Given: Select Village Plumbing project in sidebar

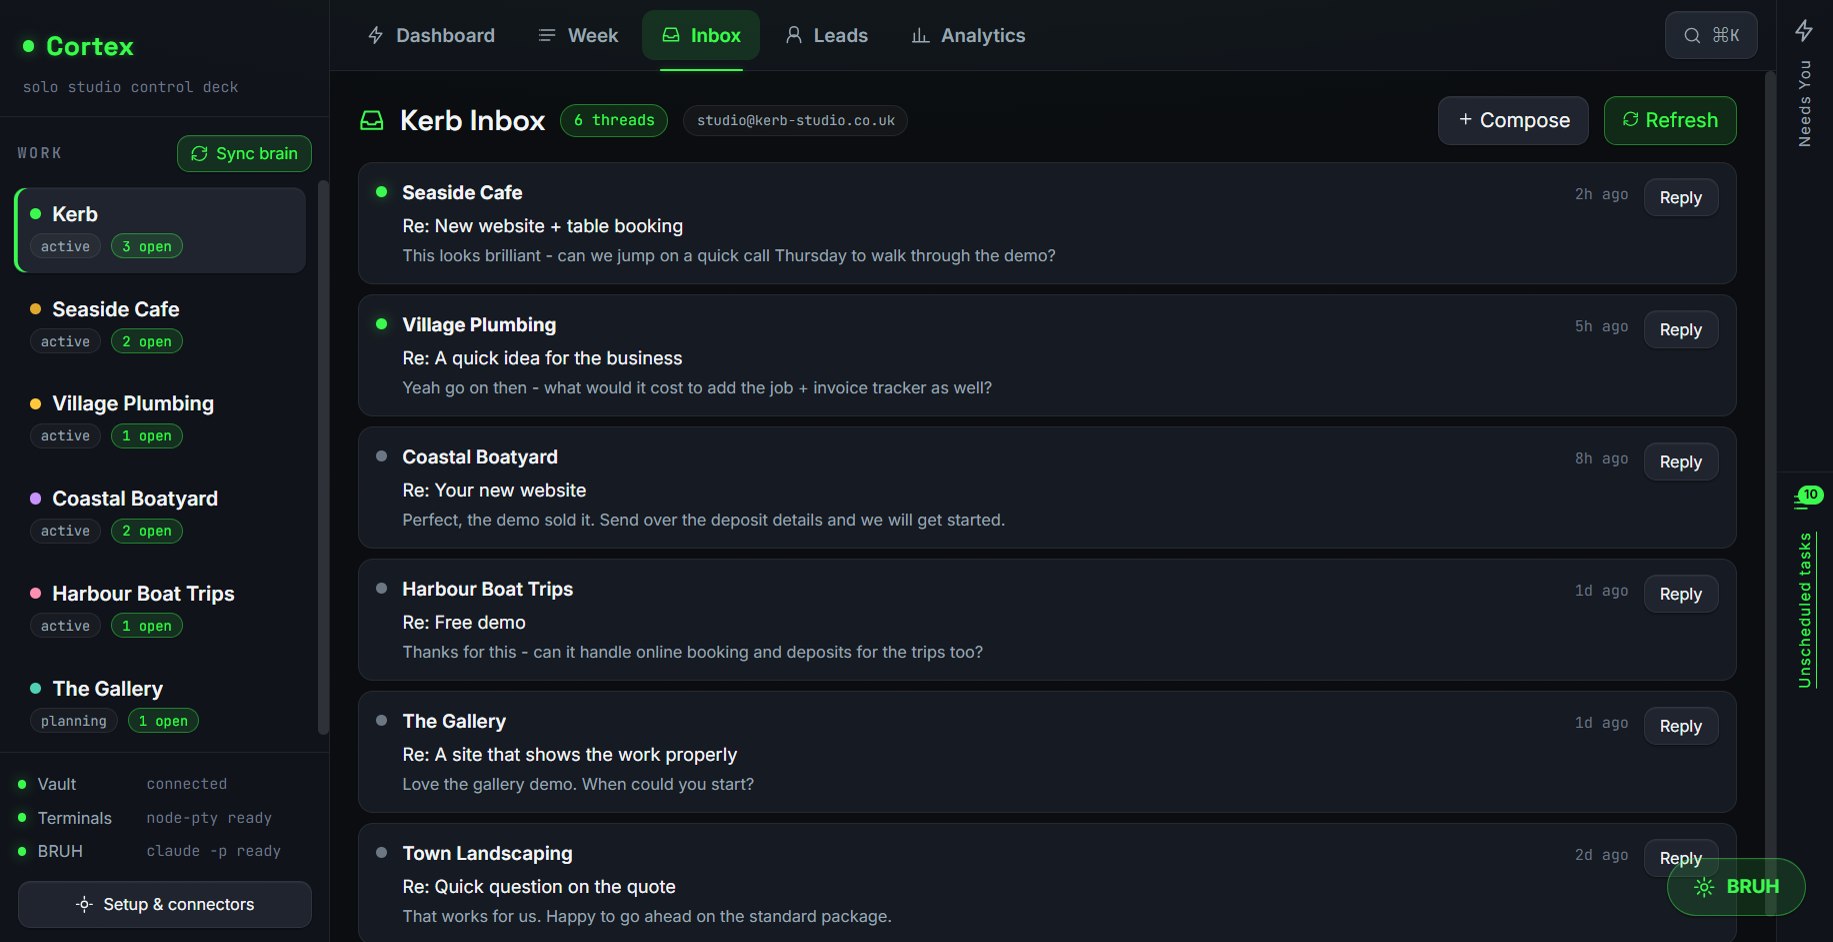Looking at the screenshot, I should coord(160,419).
